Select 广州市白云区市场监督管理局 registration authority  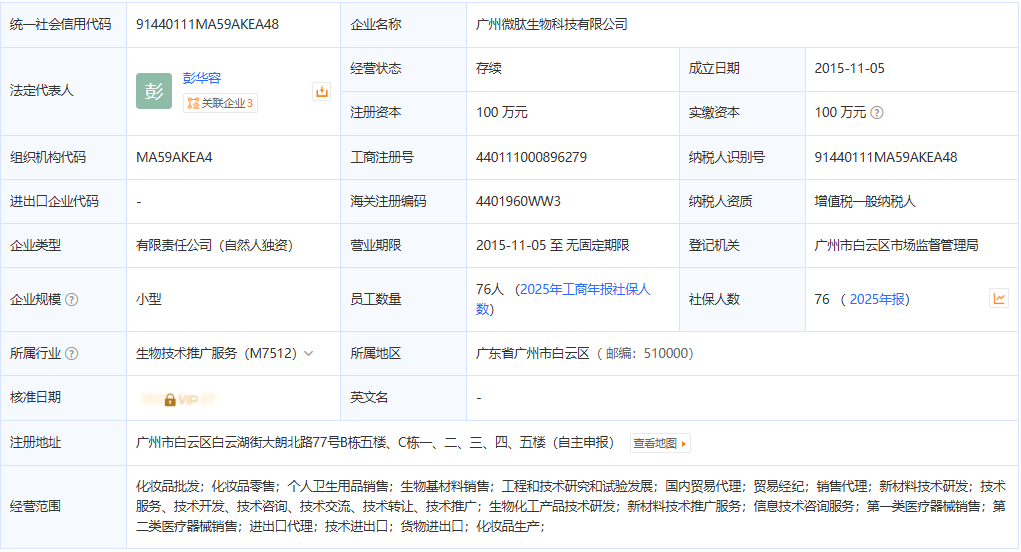(x=897, y=245)
